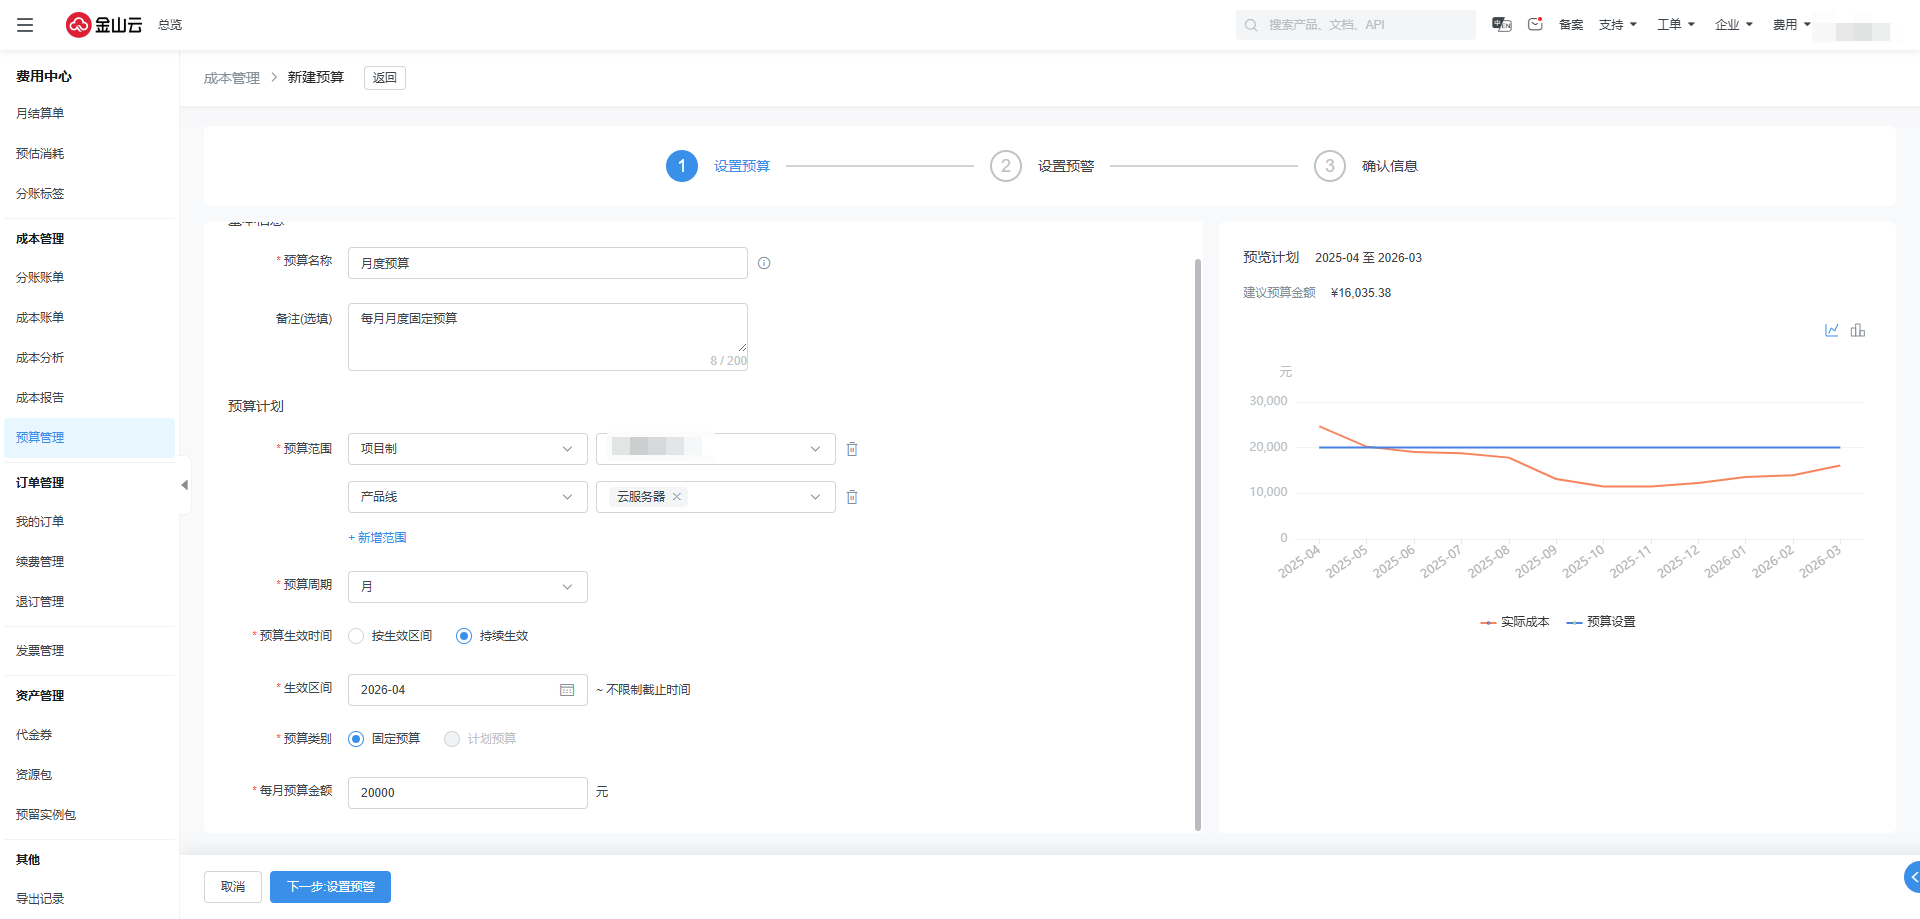Switch preview chart to bar view
This screenshot has height=919, width=1920.
[1858, 330]
